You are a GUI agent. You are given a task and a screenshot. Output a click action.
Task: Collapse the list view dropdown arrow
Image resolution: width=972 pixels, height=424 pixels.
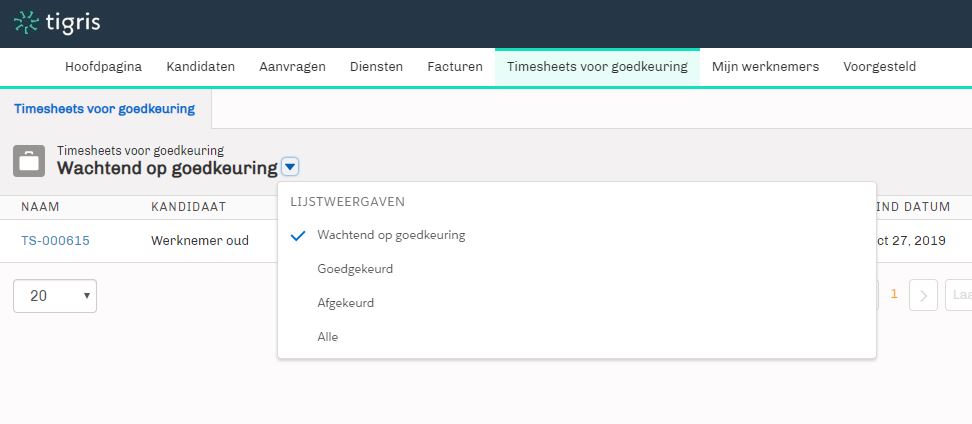[291, 167]
